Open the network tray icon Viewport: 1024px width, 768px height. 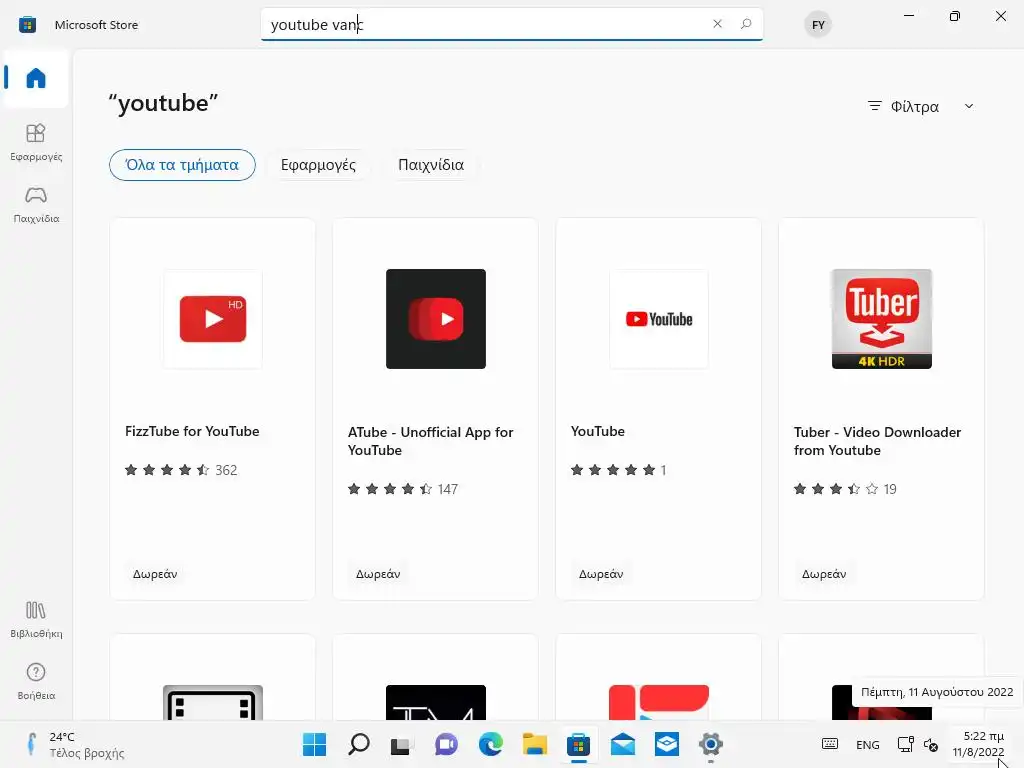905,744
